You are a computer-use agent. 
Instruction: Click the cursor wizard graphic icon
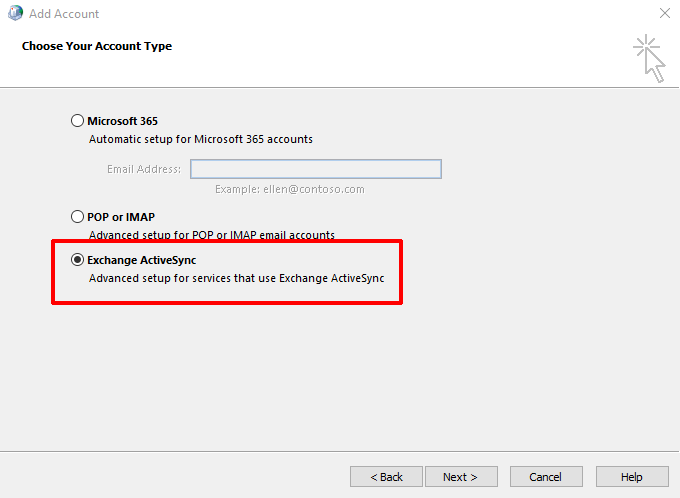click(649, 59)
